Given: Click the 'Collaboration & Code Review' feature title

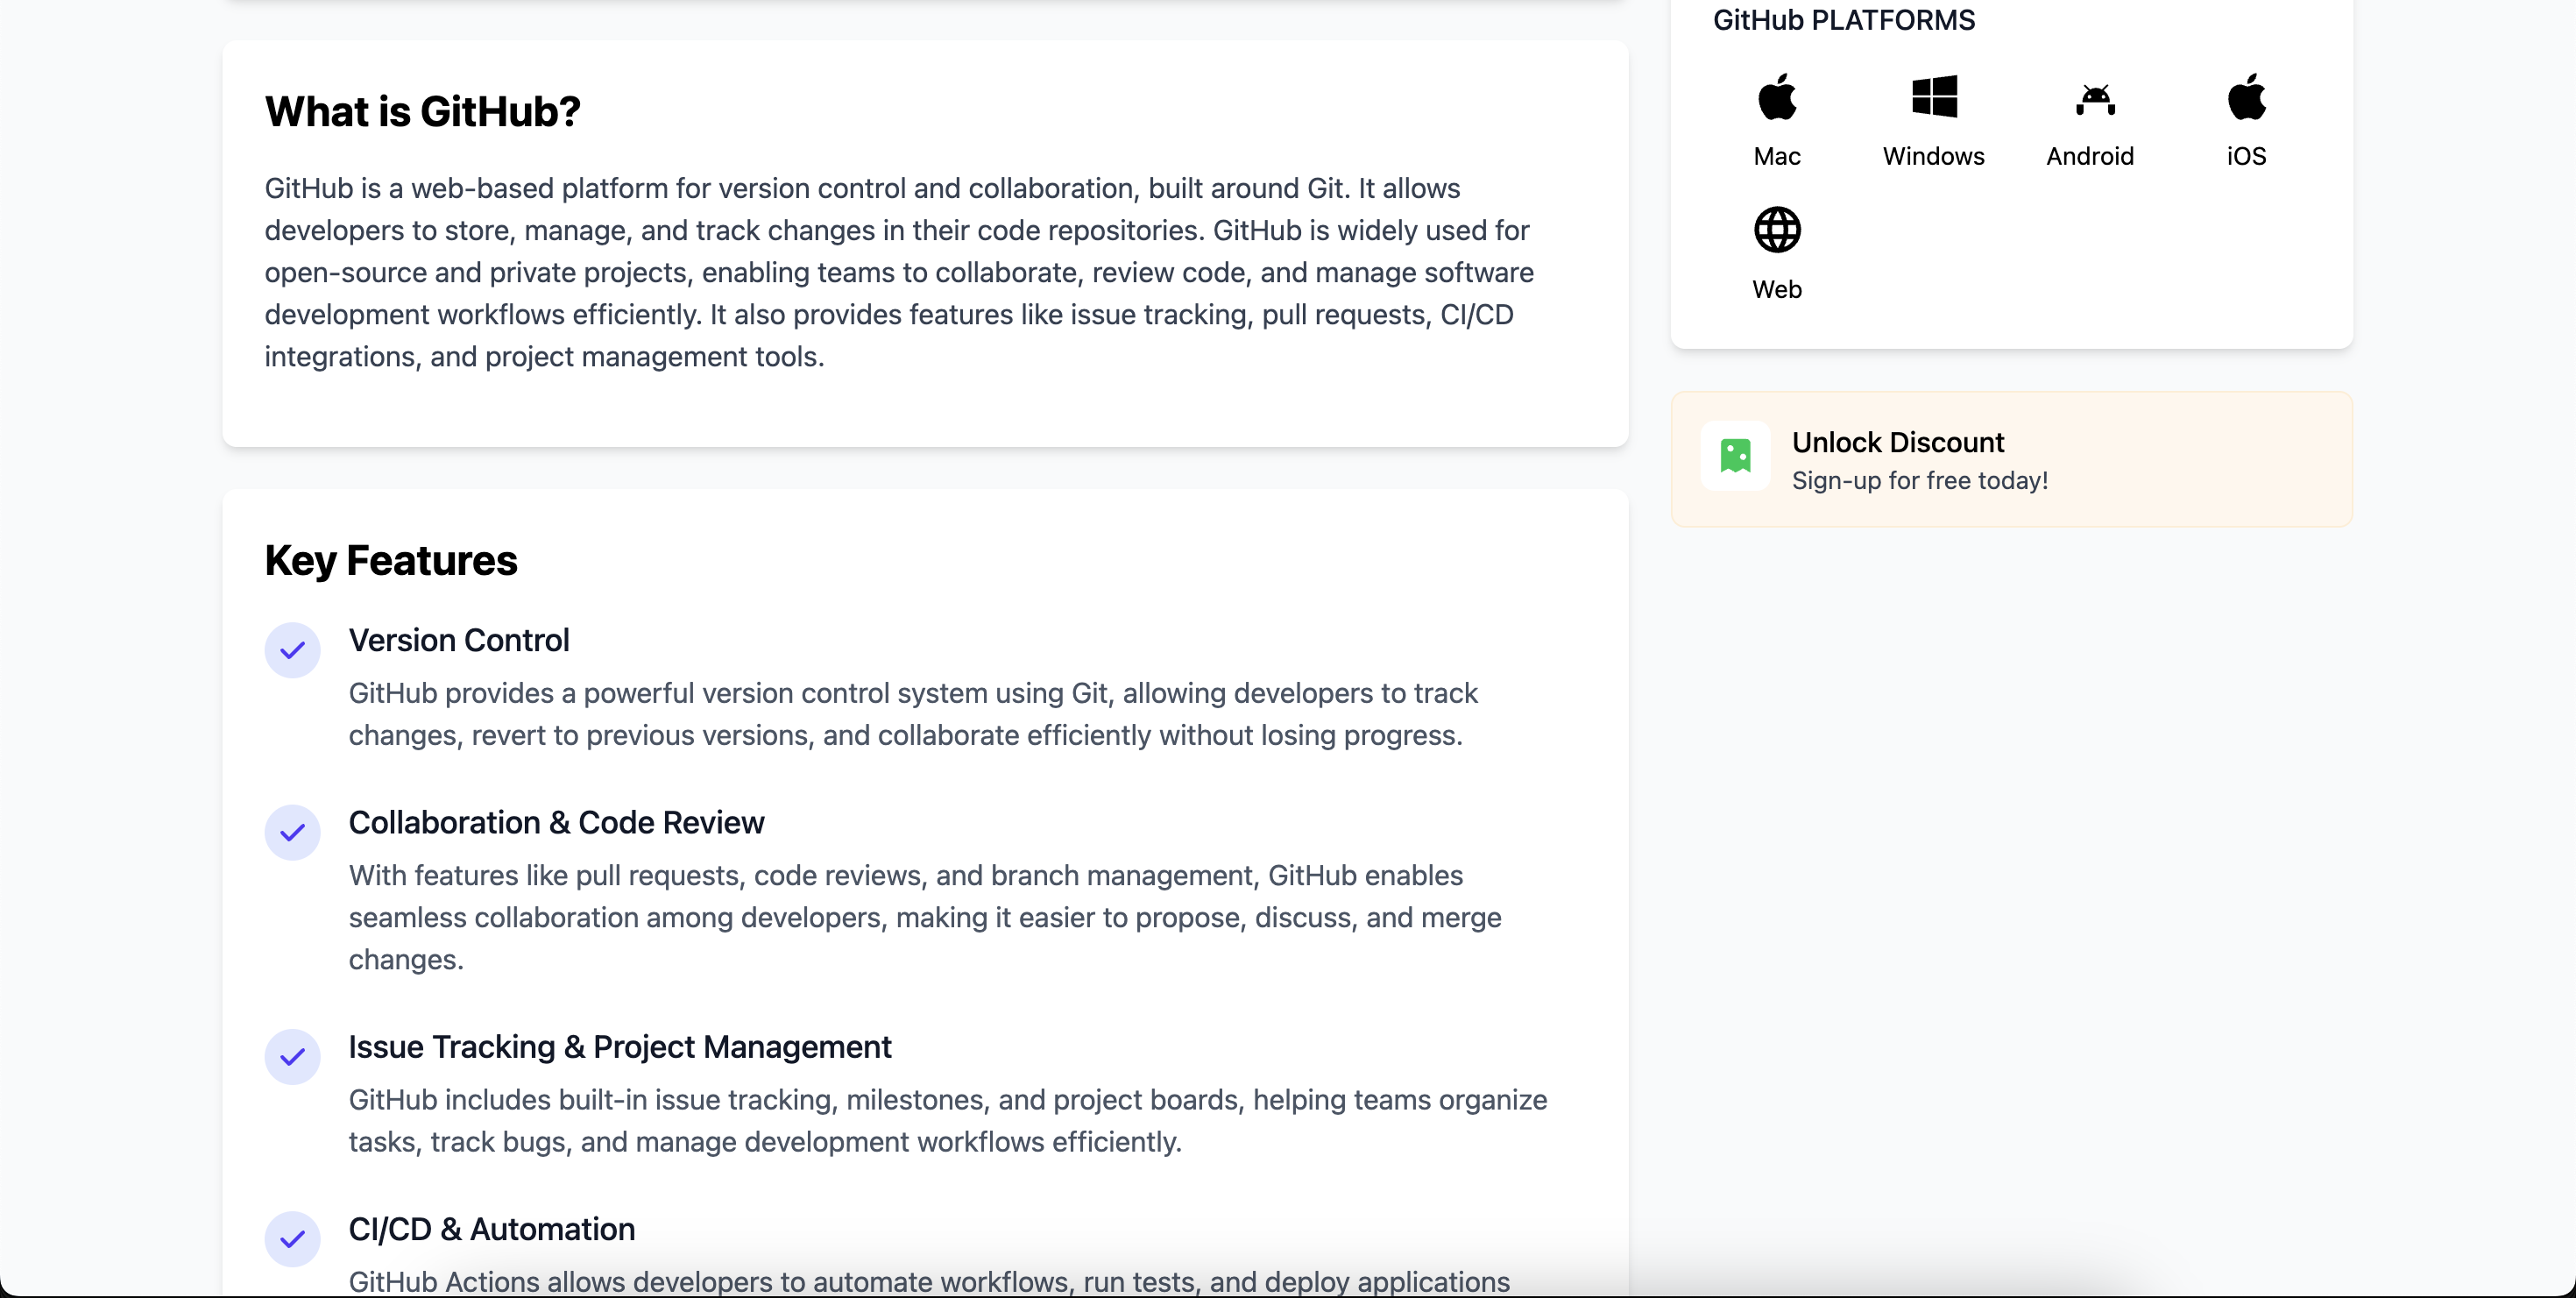Looking at the screenshot, I should (556, 822).
